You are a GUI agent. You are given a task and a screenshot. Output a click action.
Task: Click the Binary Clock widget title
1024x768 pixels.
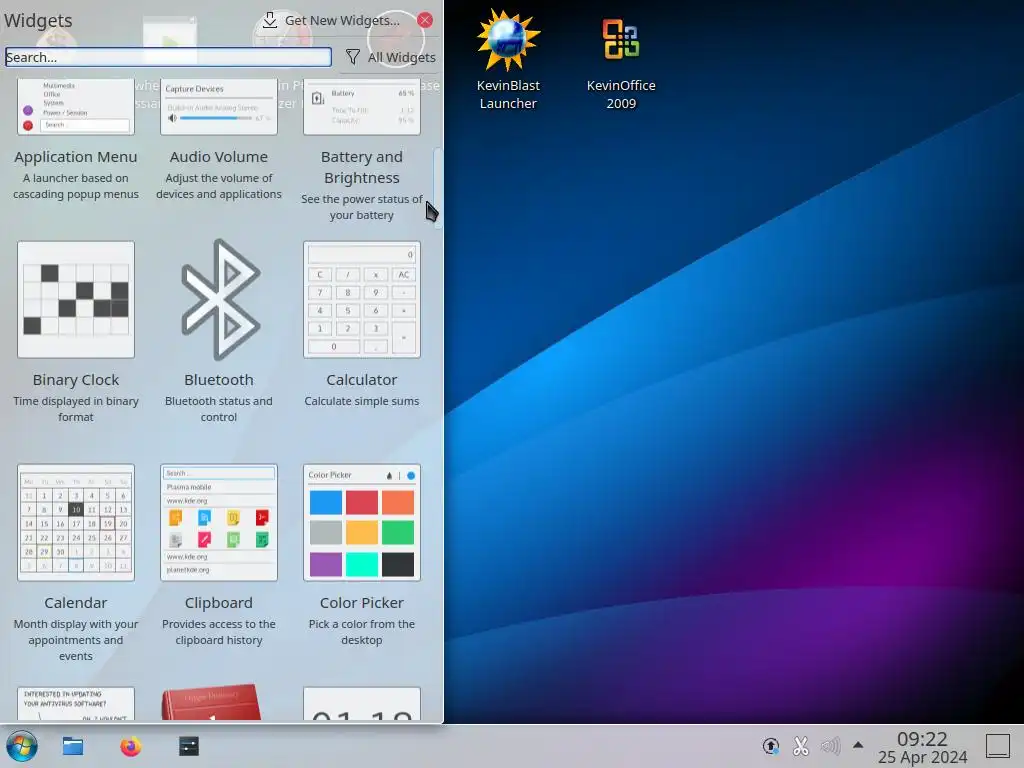(76, 380)
